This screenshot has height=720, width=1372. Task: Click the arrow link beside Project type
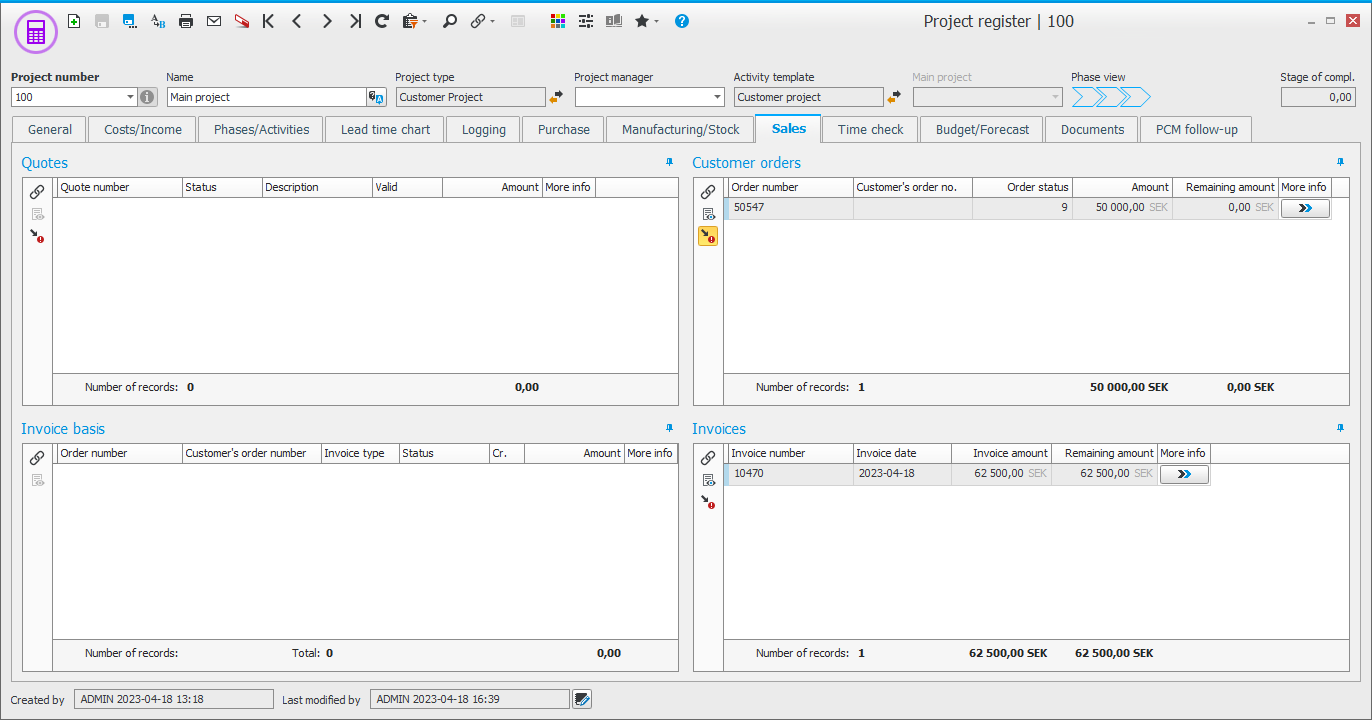(556, 97)
